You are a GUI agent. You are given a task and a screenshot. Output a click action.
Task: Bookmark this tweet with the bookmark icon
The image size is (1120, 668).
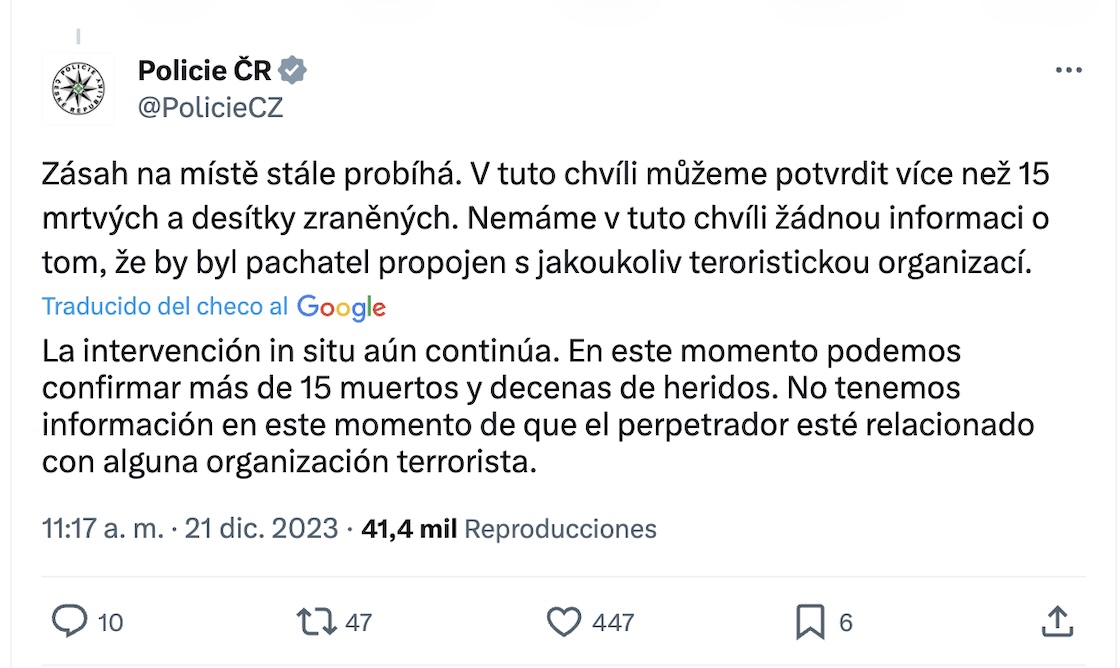809,622
